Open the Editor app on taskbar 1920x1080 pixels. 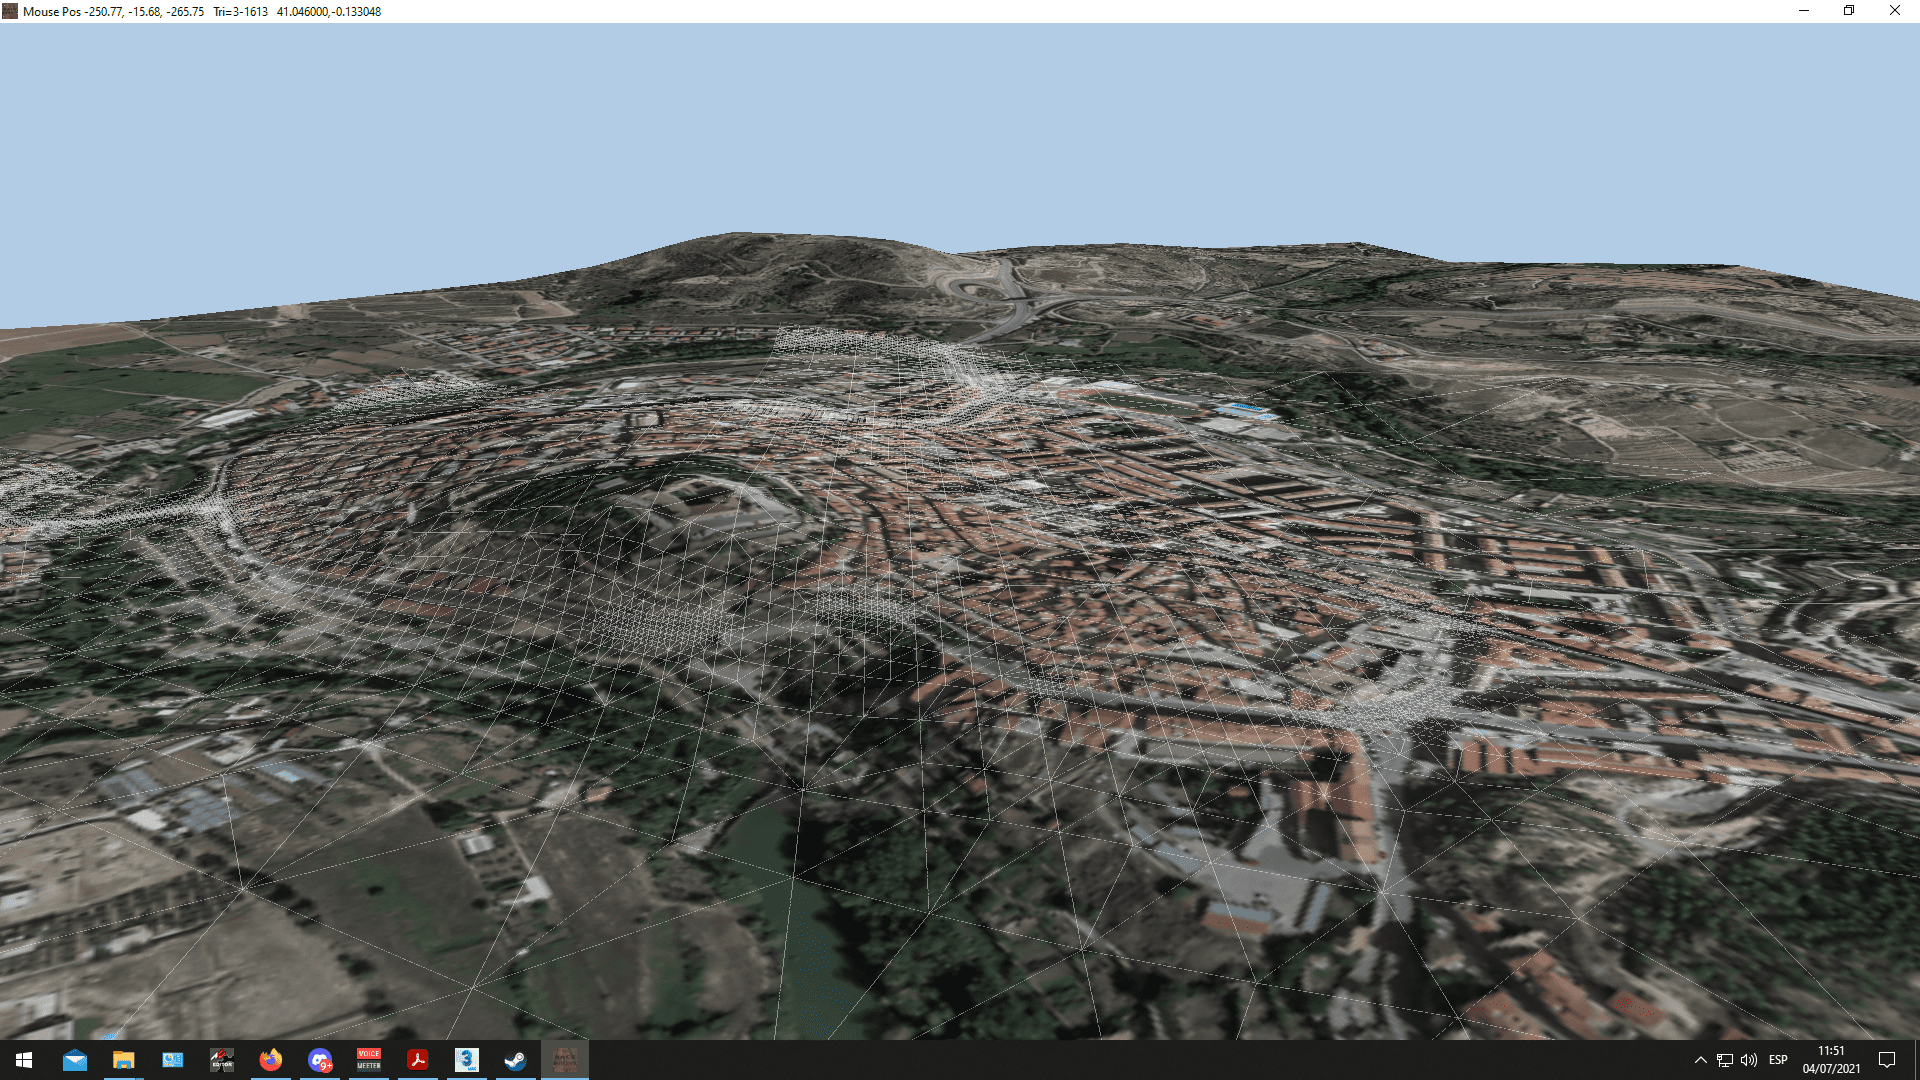tap(222, 1060)
